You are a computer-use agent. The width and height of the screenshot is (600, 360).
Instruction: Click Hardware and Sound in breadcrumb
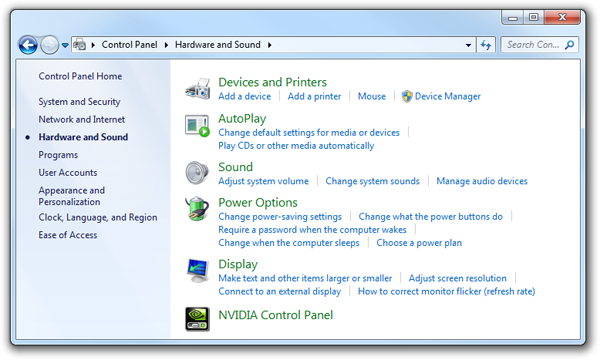(x=218, y=45)
